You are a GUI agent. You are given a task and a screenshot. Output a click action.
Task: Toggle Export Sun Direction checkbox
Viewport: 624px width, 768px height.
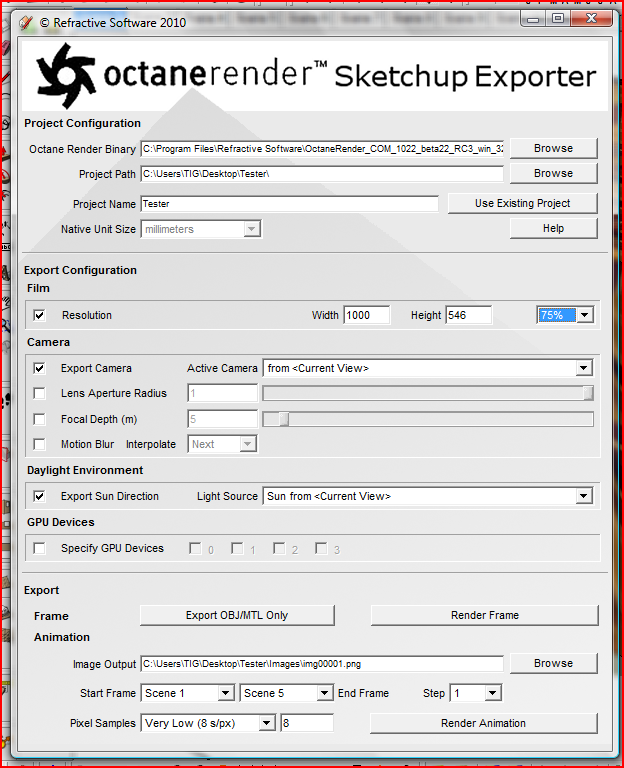click(40, 496)
